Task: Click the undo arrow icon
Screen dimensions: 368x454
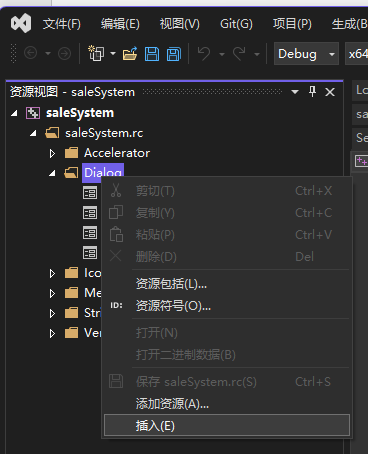Action: click(204, 53)
